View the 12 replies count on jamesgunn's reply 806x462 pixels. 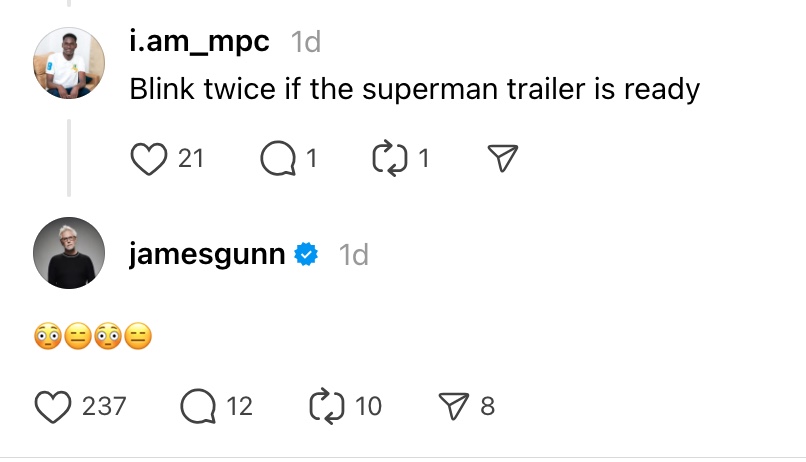(239, 406)
